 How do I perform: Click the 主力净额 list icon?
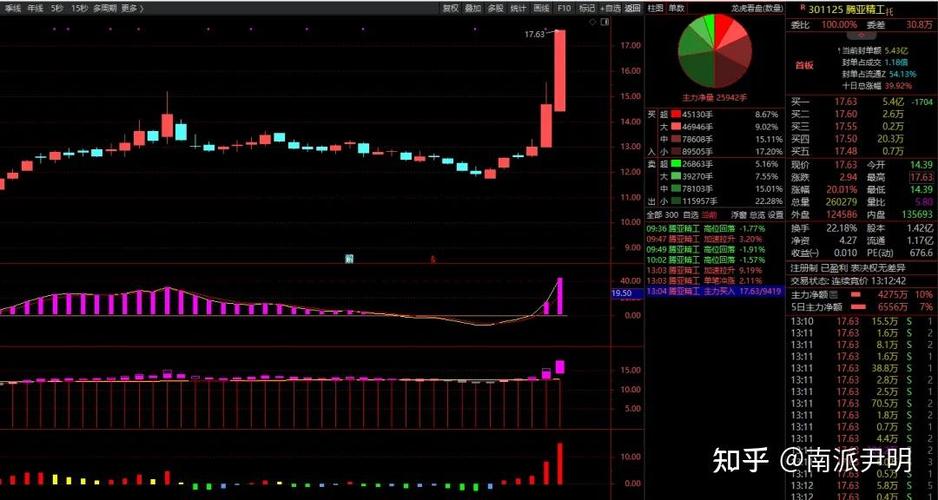[x=833, y=295]
